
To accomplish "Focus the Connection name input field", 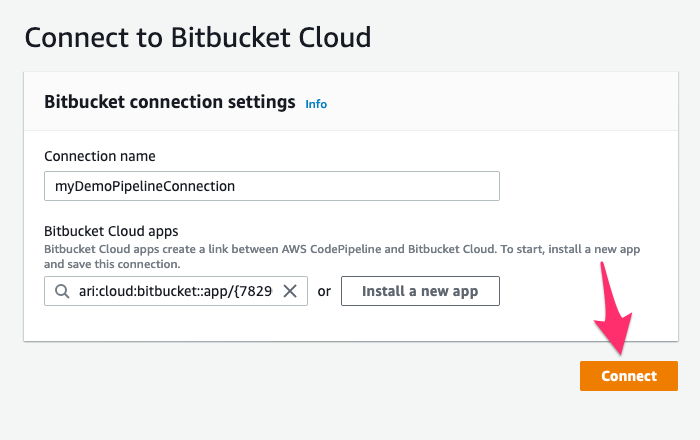I will tap(272, 186).
